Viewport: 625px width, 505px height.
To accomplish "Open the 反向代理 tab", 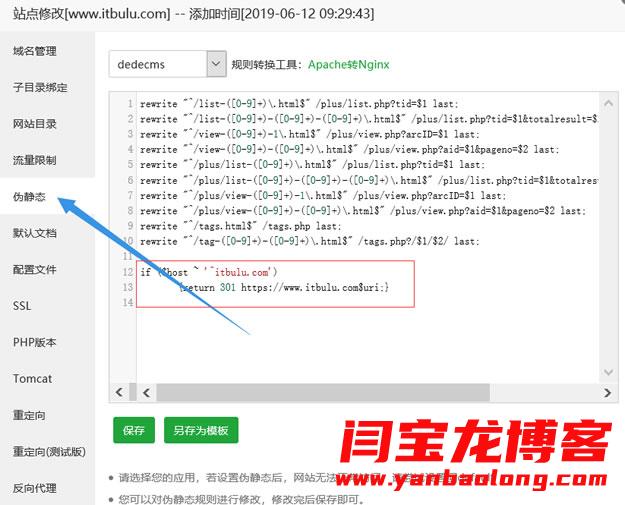I will (34, 488).
